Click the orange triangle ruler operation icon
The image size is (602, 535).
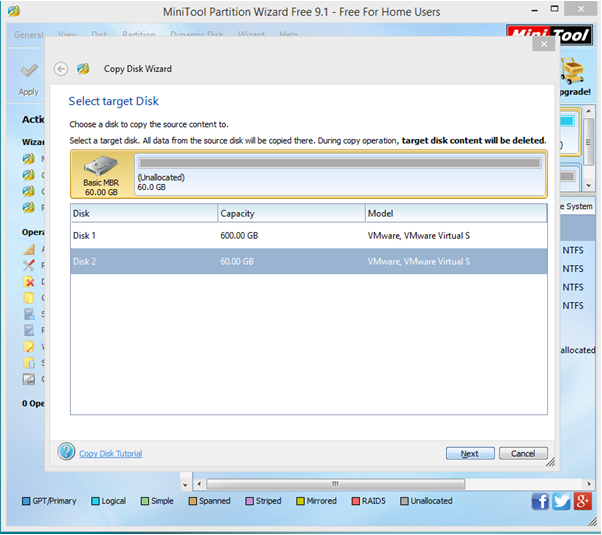[x=29, y=249]
